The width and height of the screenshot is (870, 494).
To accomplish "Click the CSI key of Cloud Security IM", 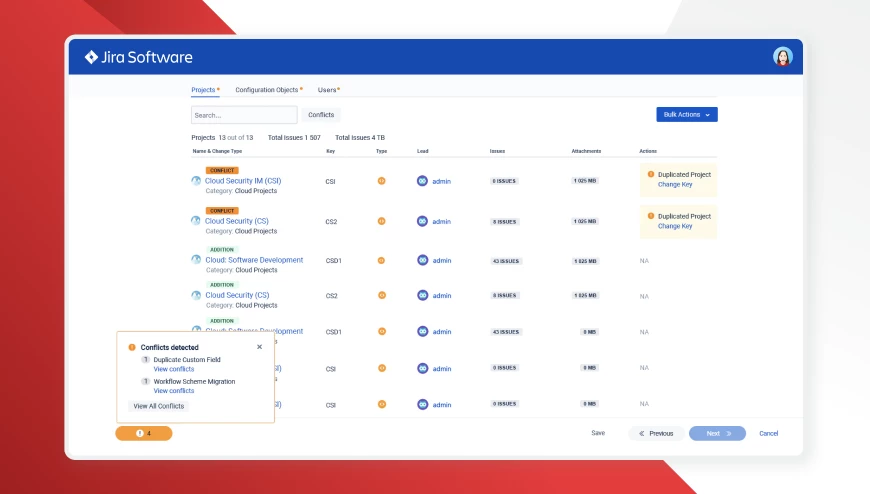I will coord(330,182).
